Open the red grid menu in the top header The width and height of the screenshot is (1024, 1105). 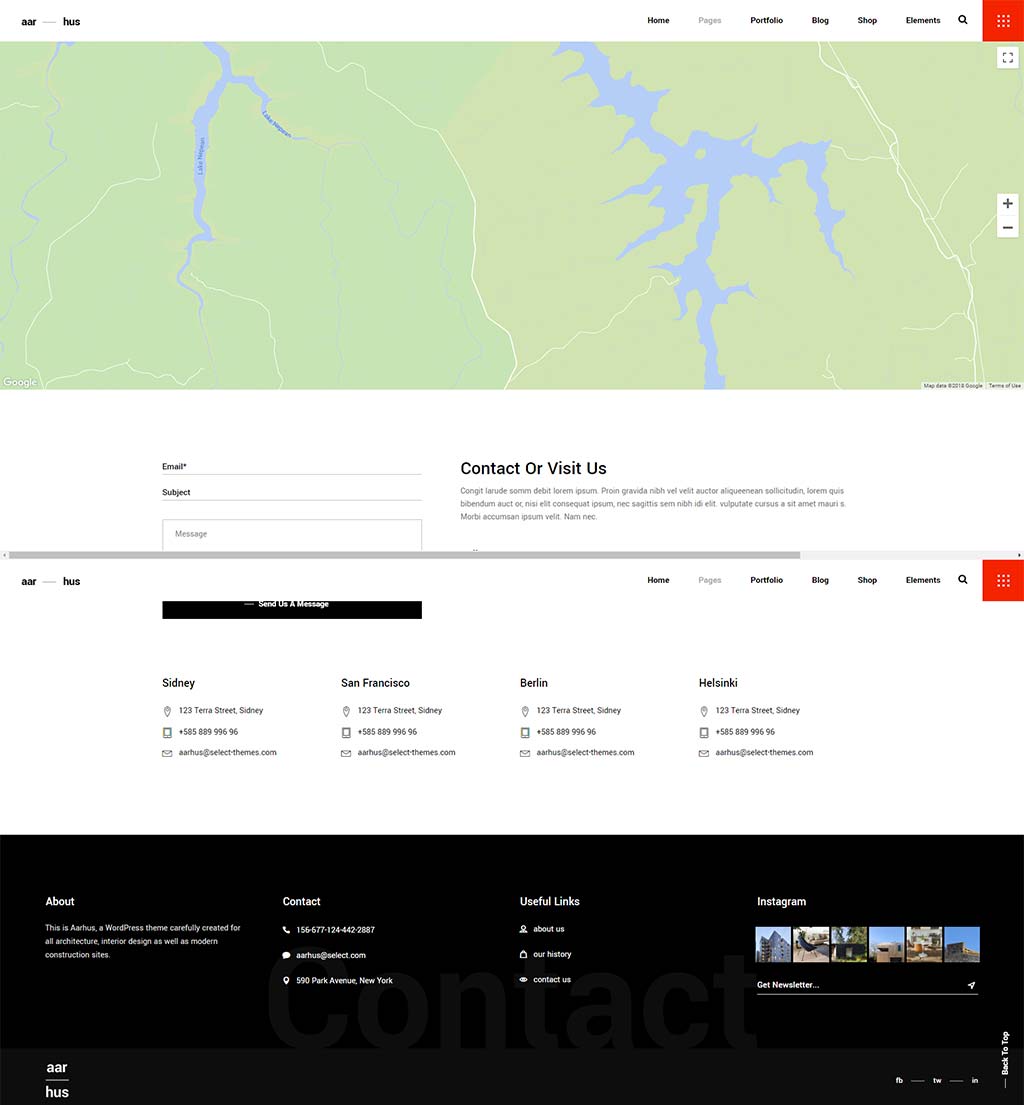coord(1003,20)
